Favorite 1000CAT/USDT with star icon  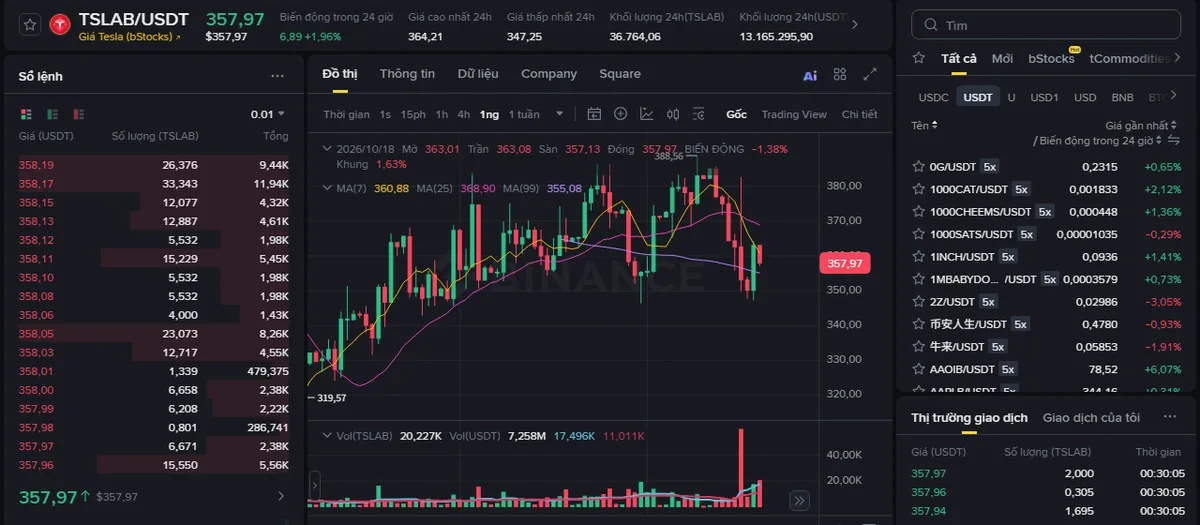[918, 189]
